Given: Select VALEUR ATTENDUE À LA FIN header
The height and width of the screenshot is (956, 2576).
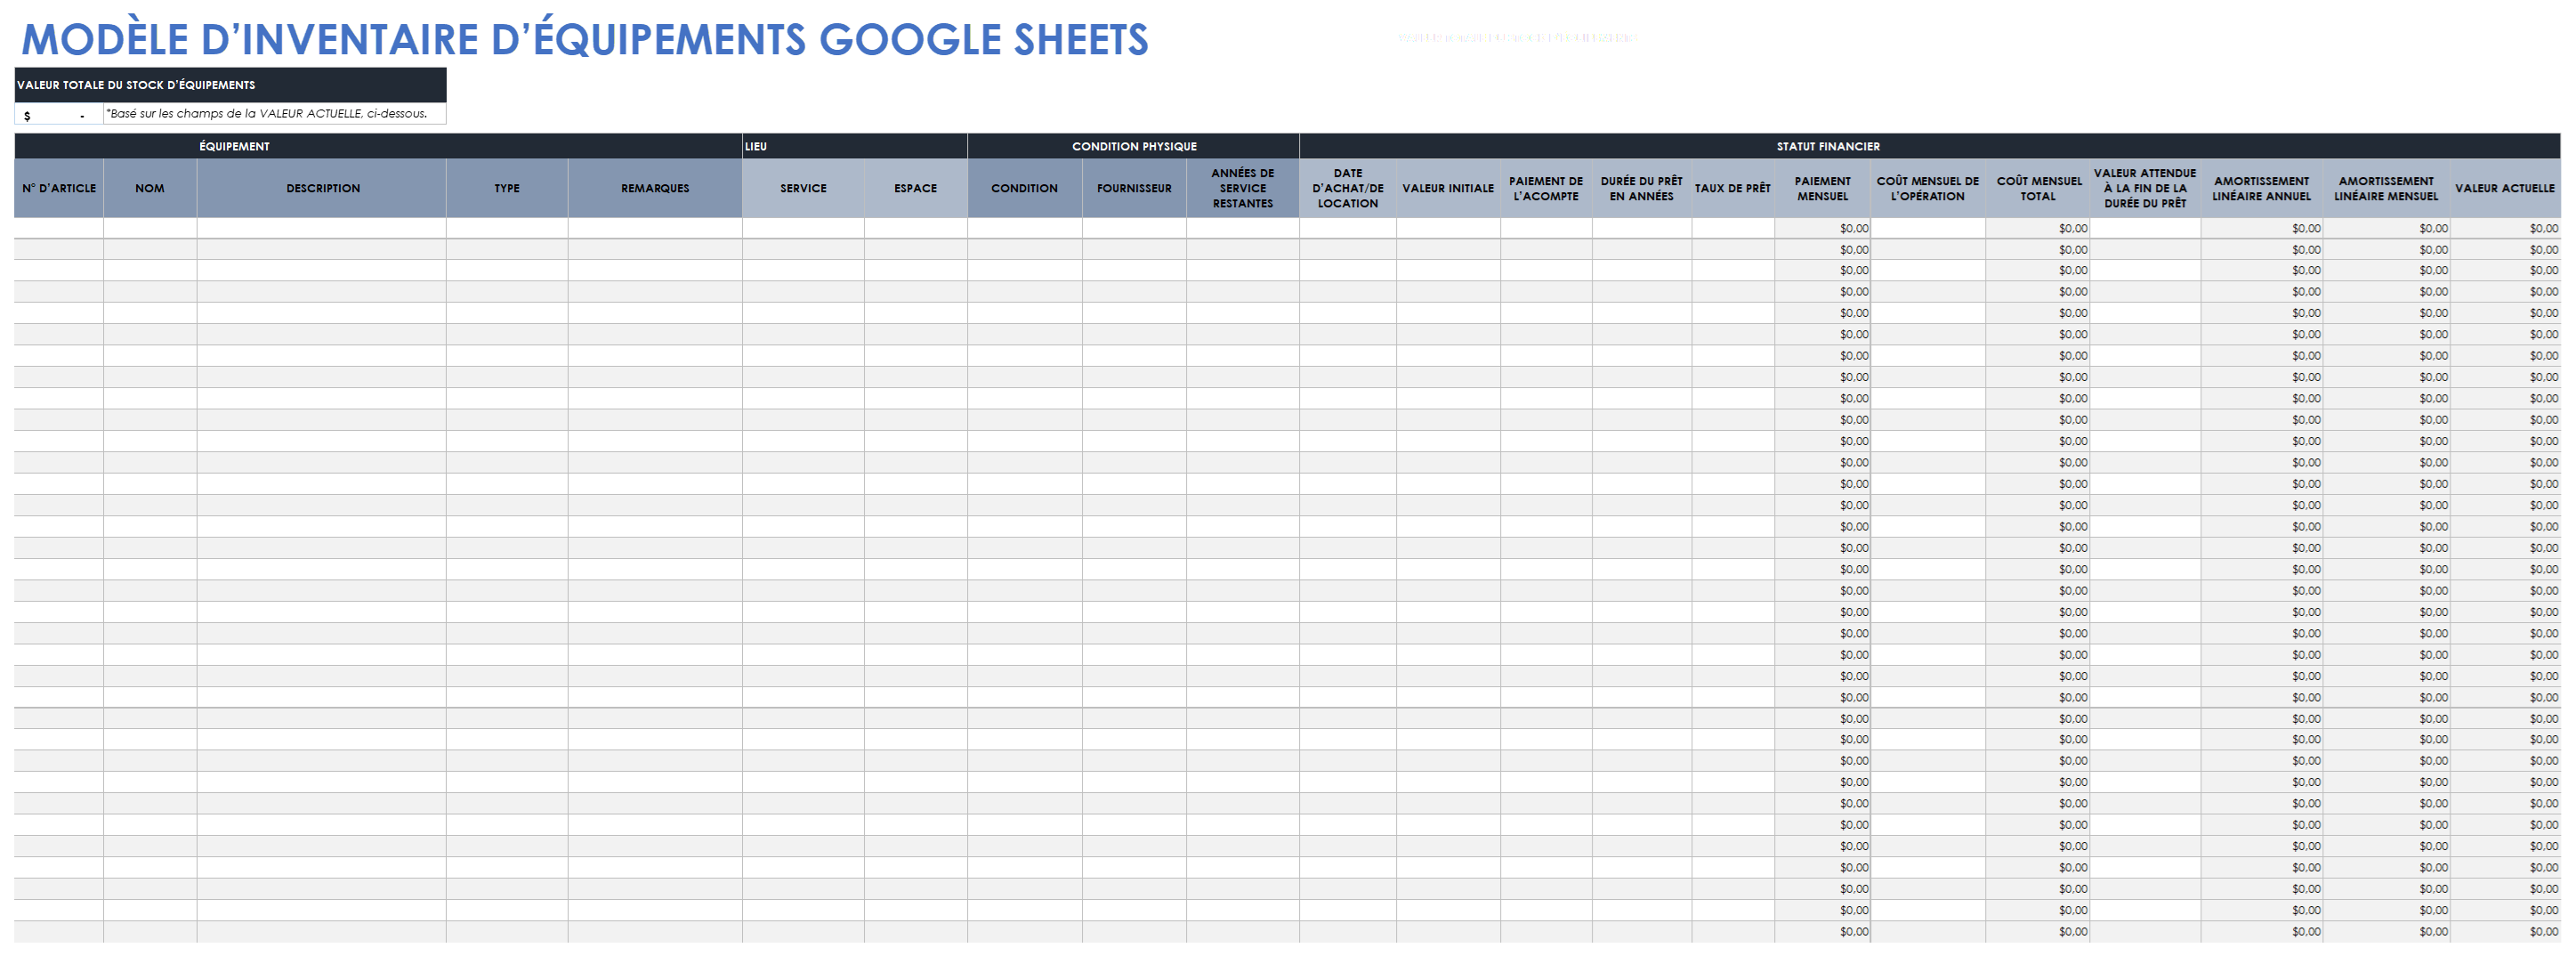Looking at the screenshot, I should [x=2145, y=188].
